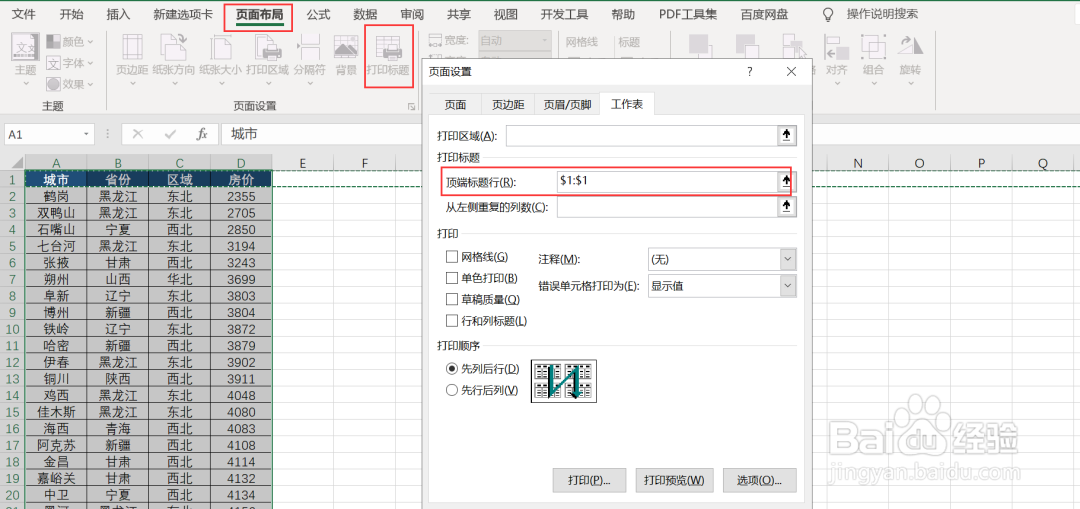Open the 页眉/页脚 tab in dialog
1080x509 pixels.
tap(568, 105)
